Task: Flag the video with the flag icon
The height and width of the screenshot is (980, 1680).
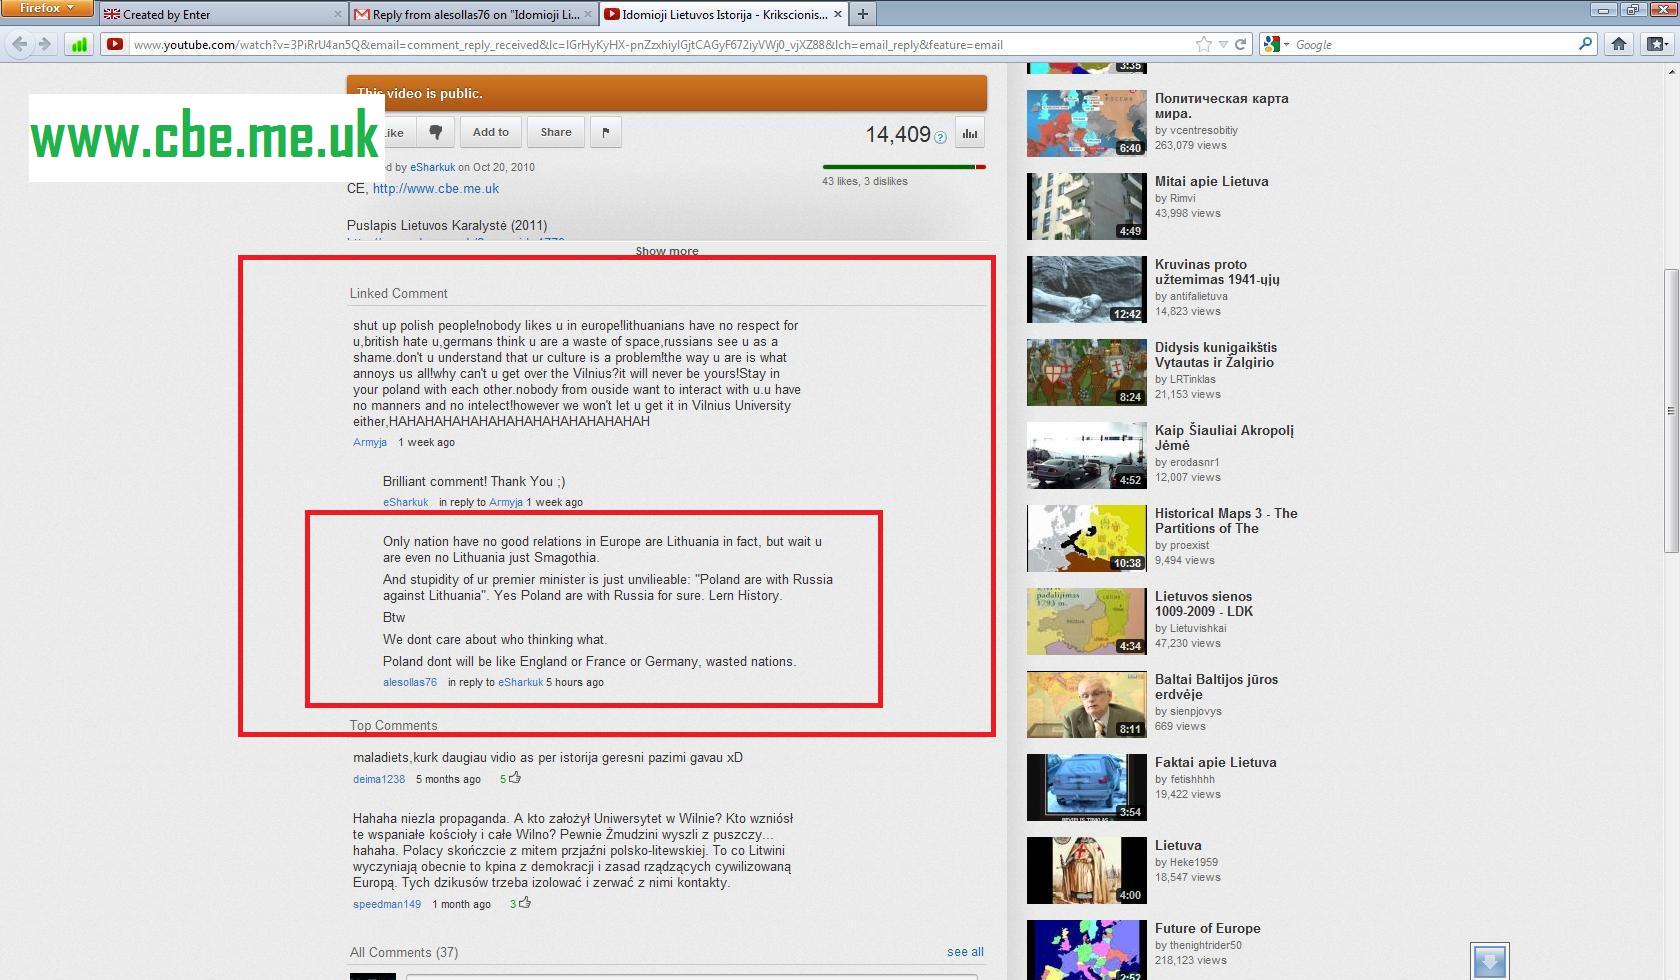Action: [x=606, y=132]
